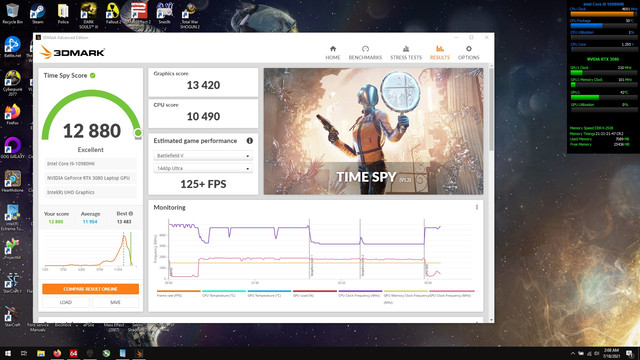Image resolution: width=640 pixels, height=360 pixels.
Task: Click the info icon next to Best score
Action: (131, 213)
